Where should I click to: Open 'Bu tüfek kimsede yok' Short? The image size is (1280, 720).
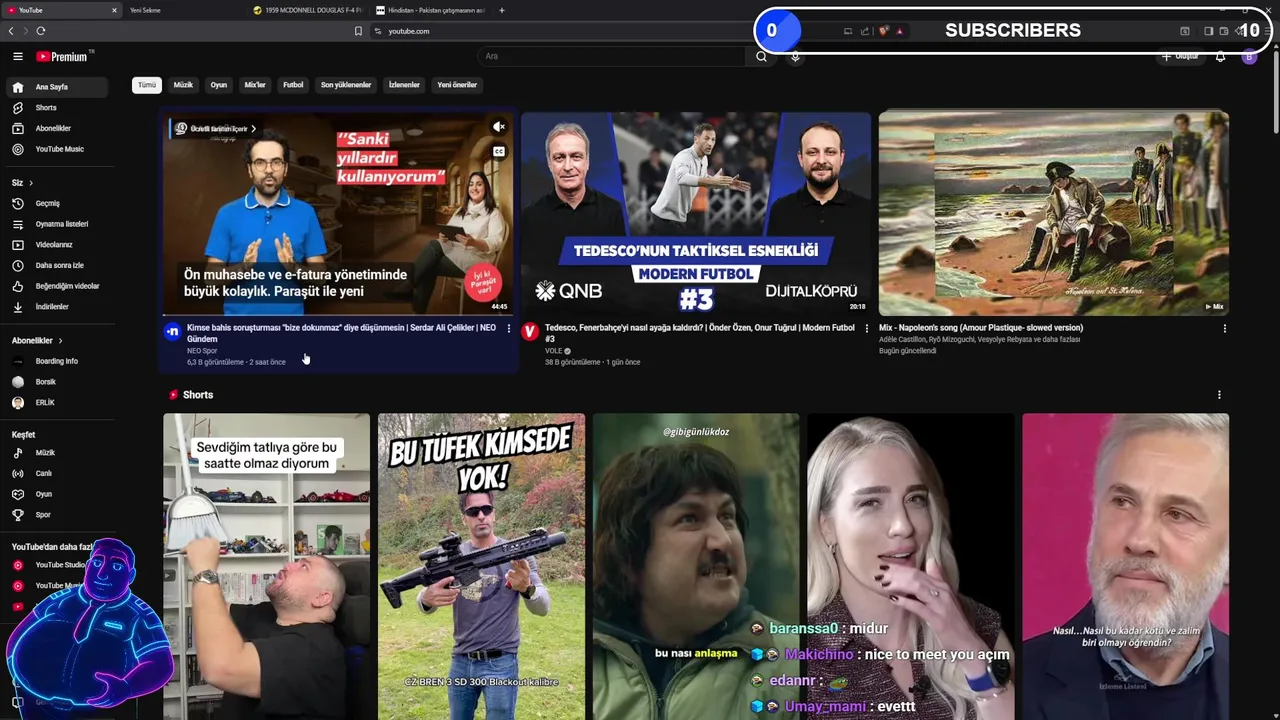[481, 567]
